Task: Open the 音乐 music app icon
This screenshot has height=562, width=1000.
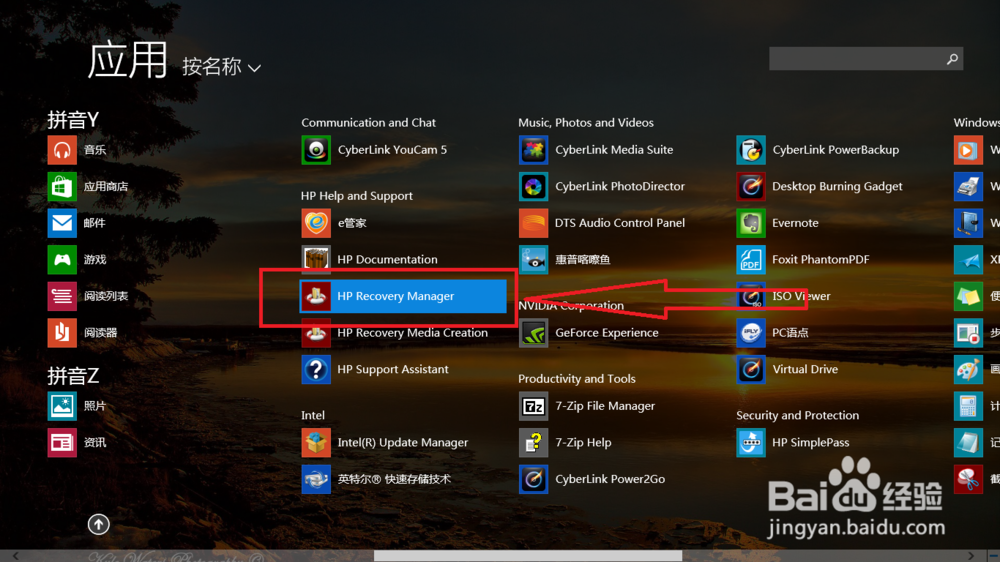Action: click(x=62, y=150)
